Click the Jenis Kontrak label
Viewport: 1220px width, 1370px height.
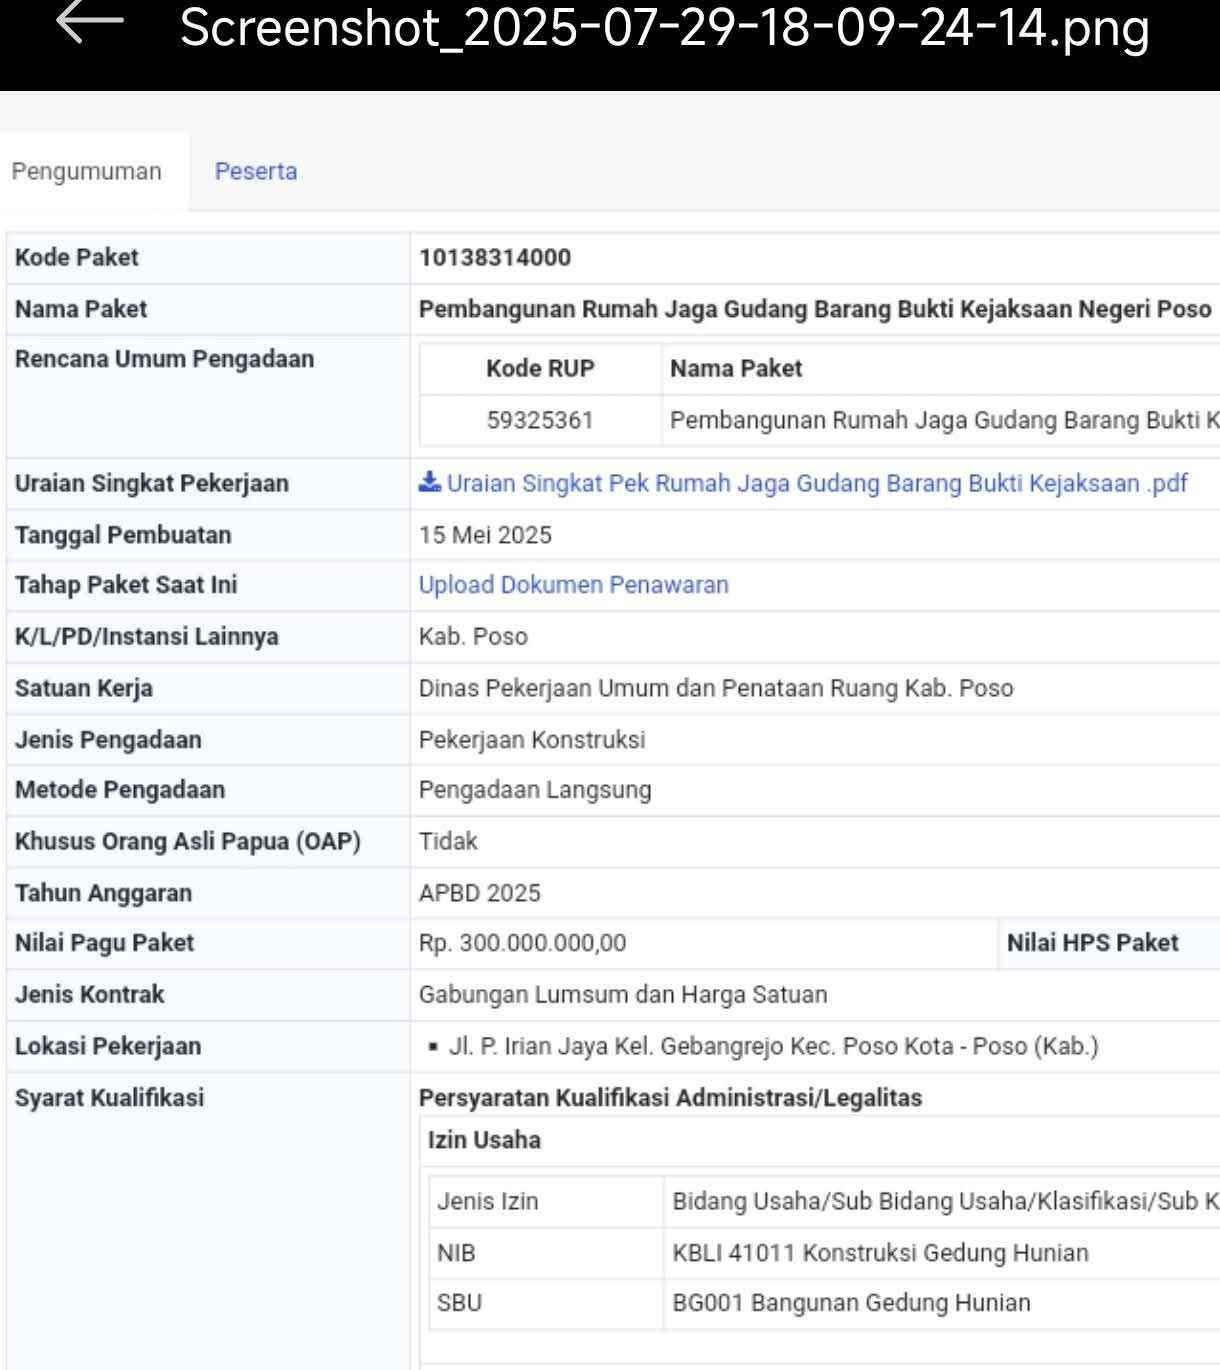point(89,995)
